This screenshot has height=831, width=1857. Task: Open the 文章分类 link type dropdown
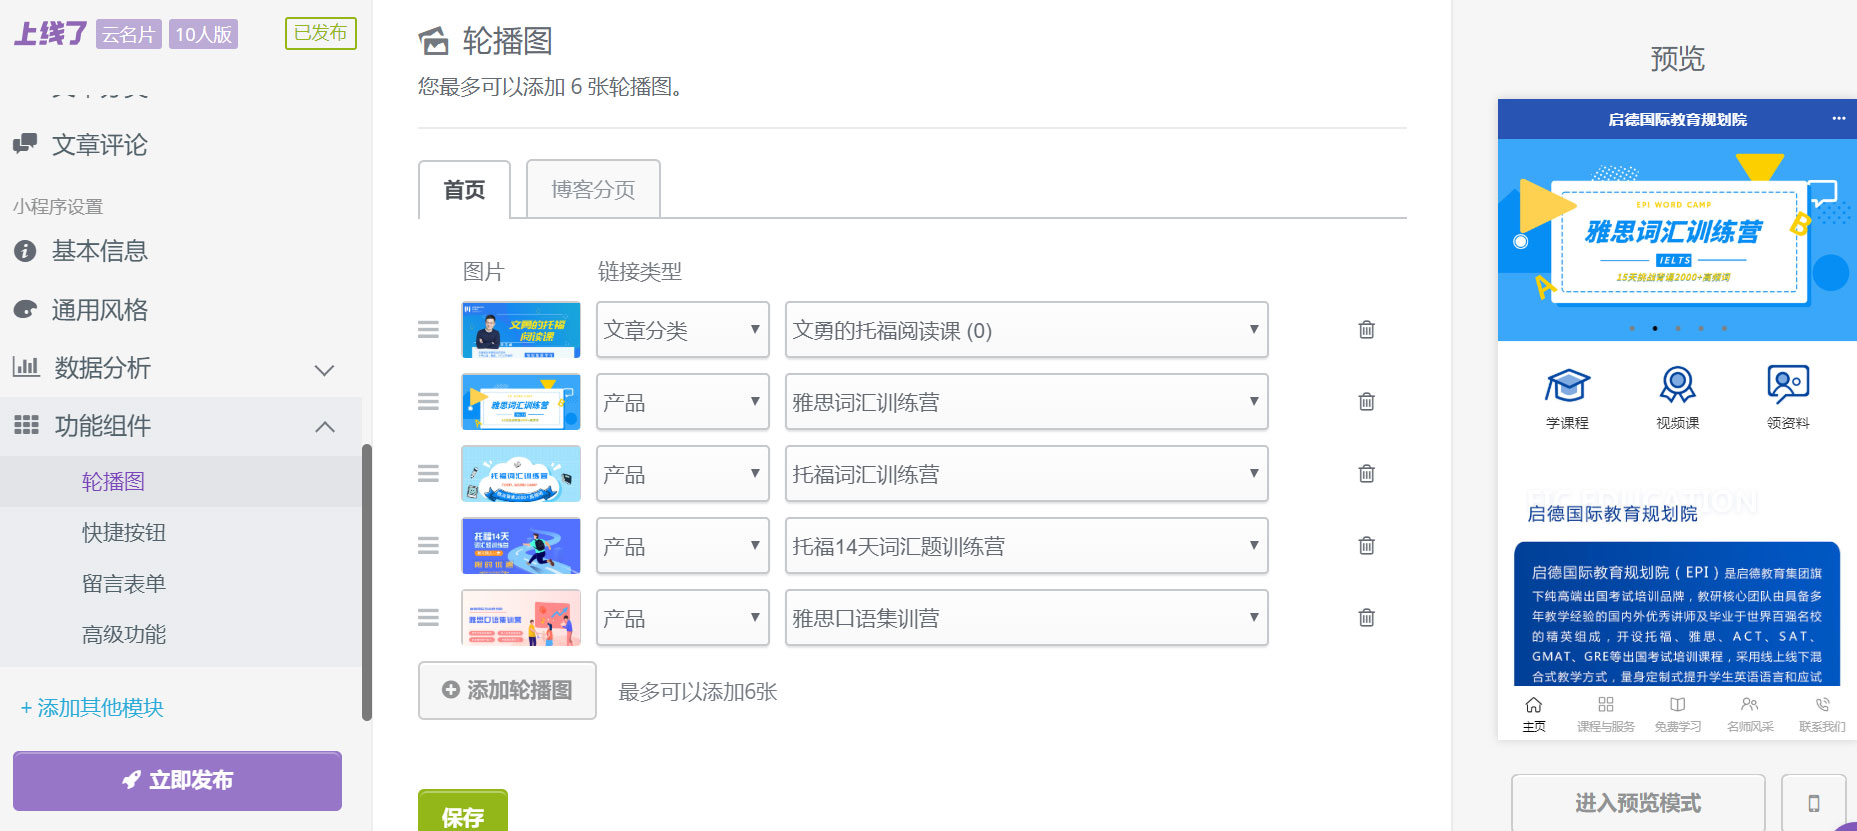pos(683,329)
